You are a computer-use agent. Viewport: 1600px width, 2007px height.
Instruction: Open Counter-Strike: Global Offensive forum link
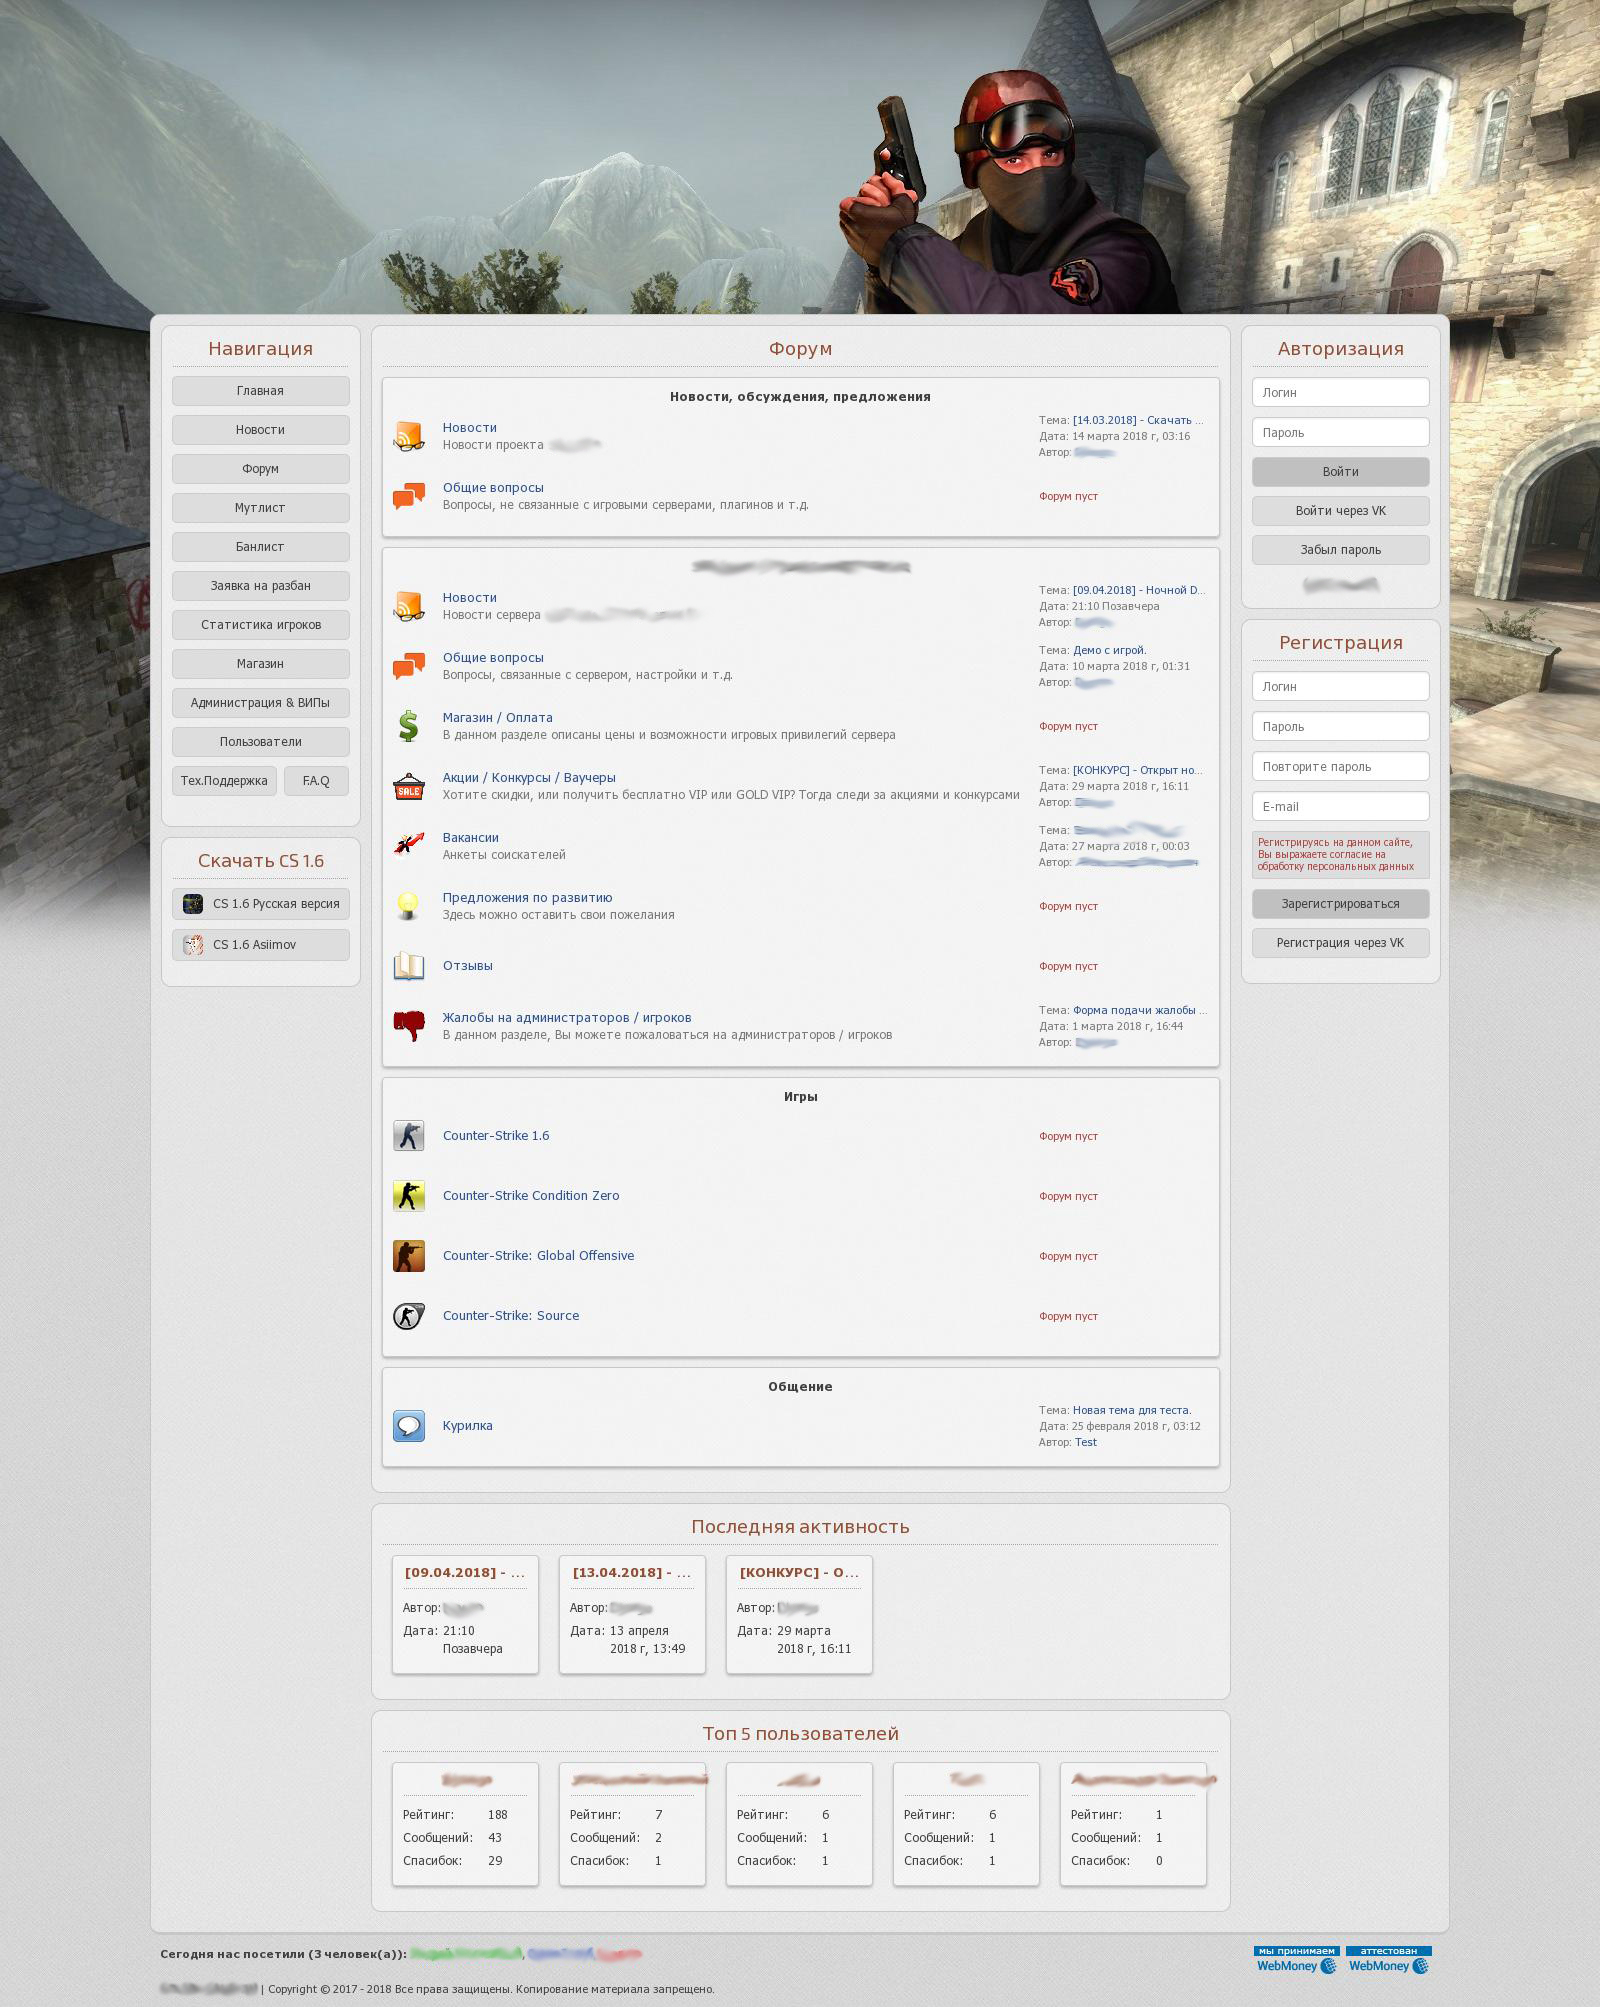click(x=539, y=1256)
